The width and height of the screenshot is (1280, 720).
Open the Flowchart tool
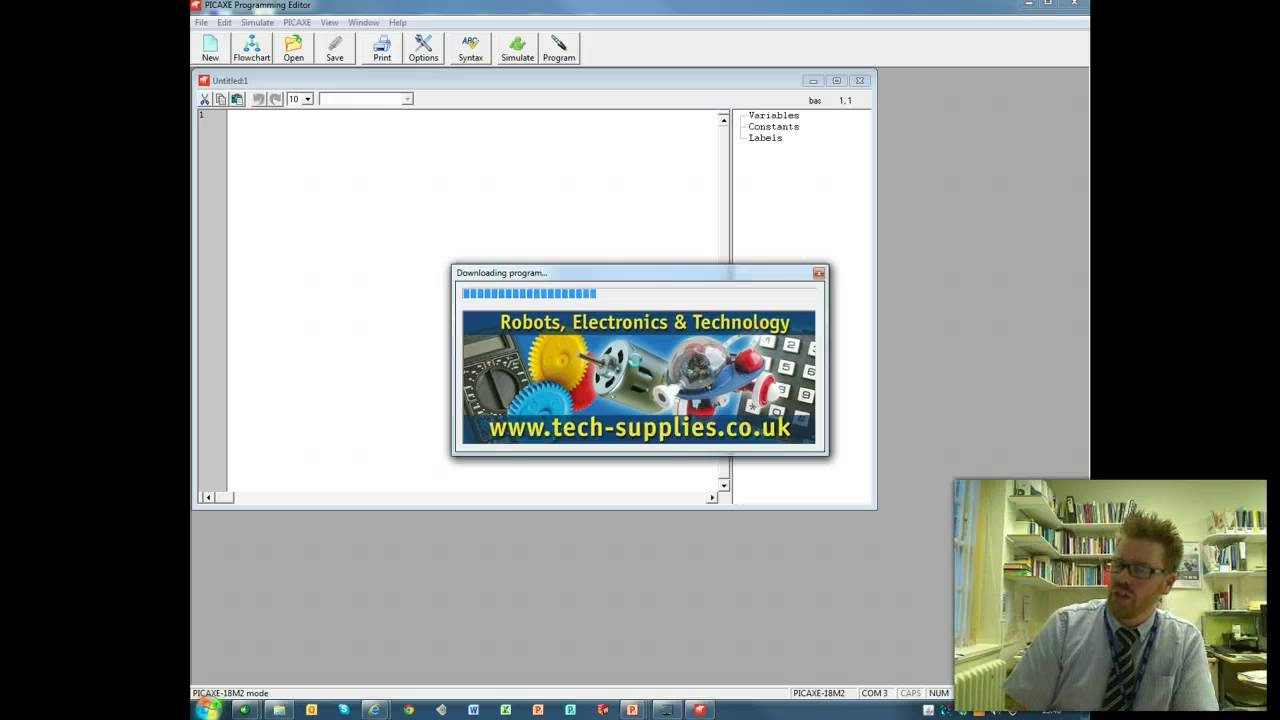251,48
